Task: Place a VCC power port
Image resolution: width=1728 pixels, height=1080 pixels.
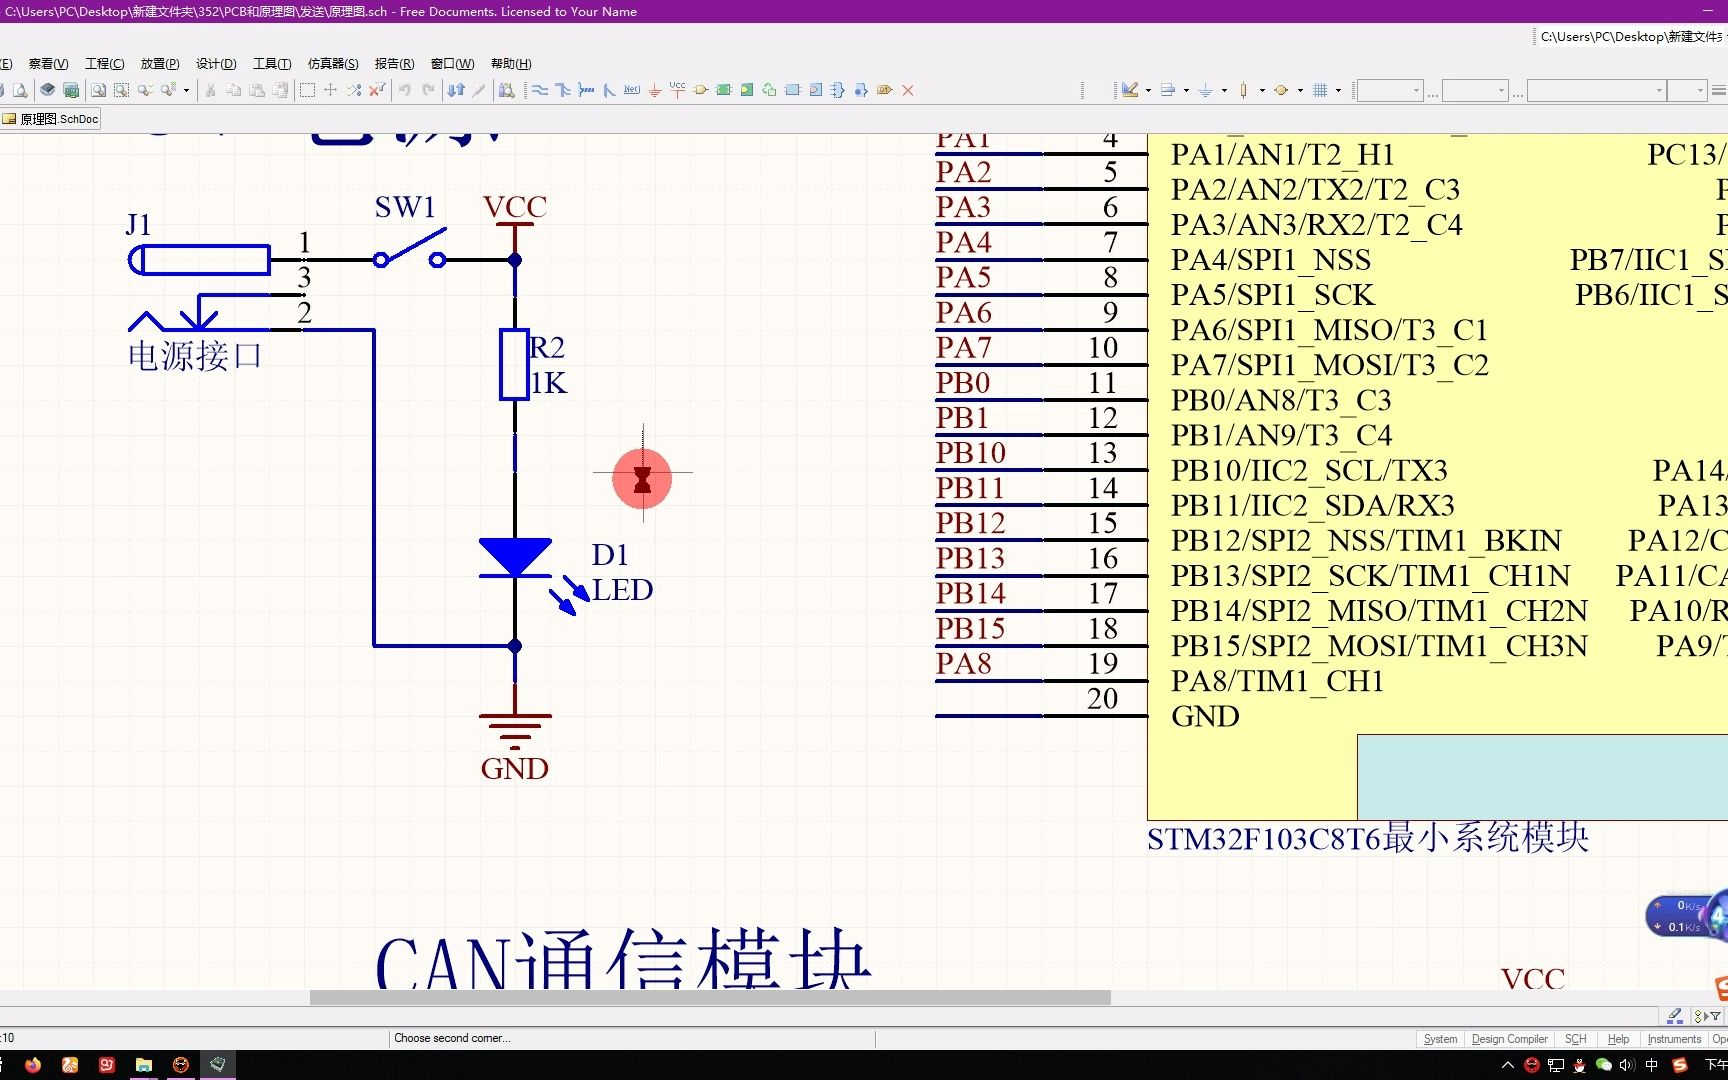Action: (677, 90)
